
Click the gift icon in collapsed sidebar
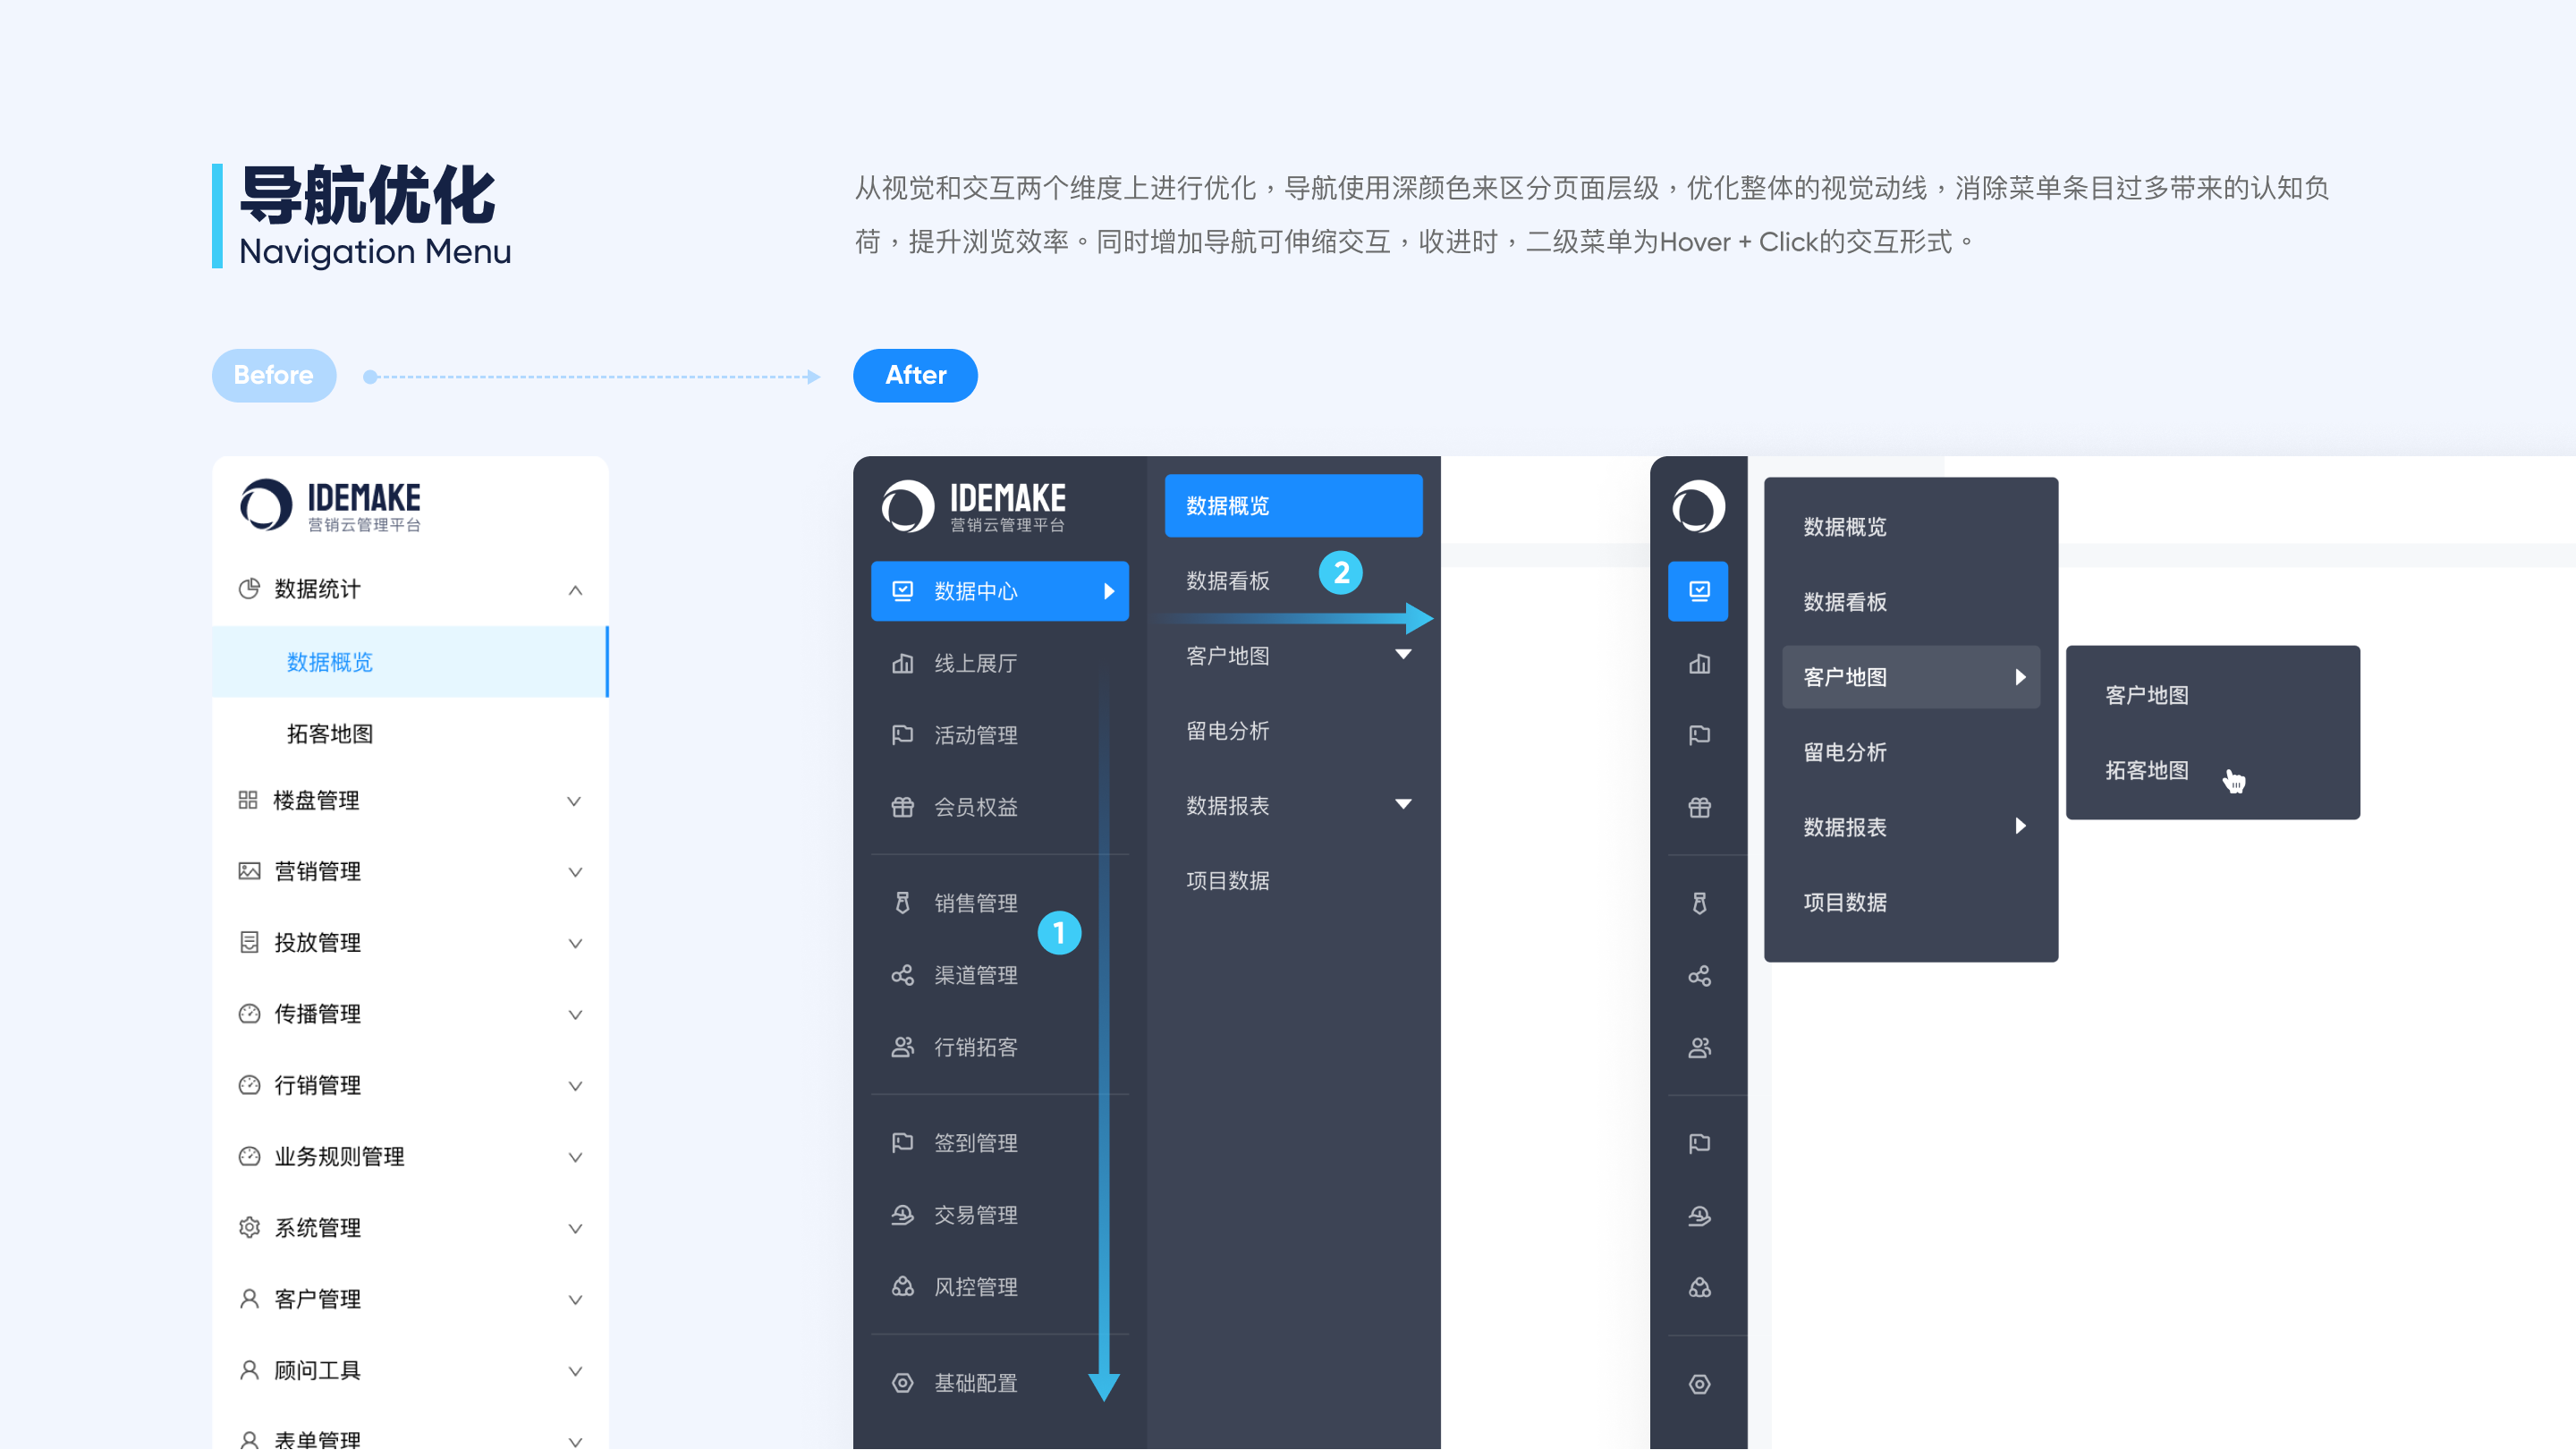(x=1699, y=807)
